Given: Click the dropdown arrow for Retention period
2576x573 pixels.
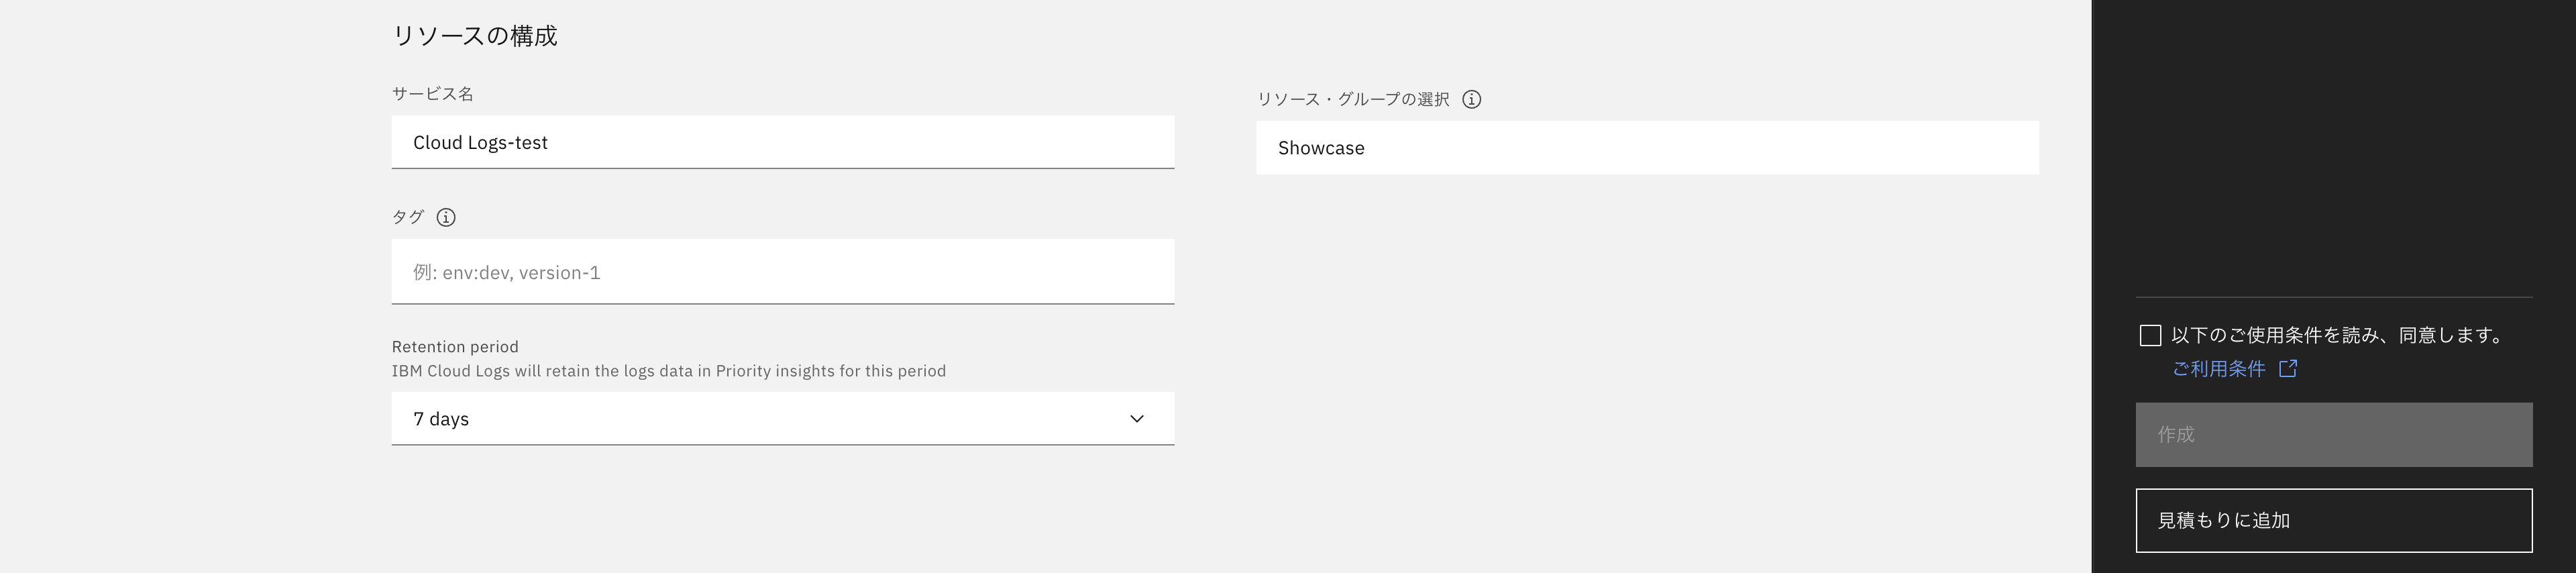Looking at the screenshot, I should pyautogui.click(x=1135, y=419).
